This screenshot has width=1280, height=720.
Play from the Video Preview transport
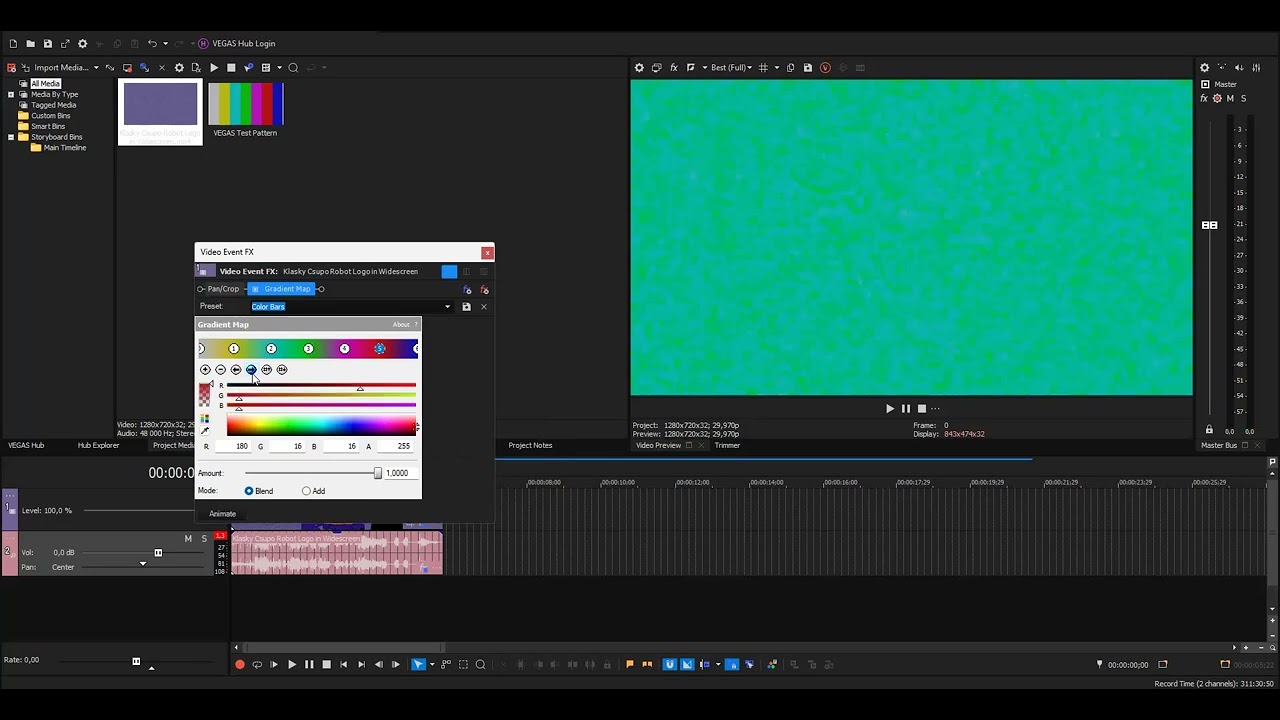[x=890, y=408]
